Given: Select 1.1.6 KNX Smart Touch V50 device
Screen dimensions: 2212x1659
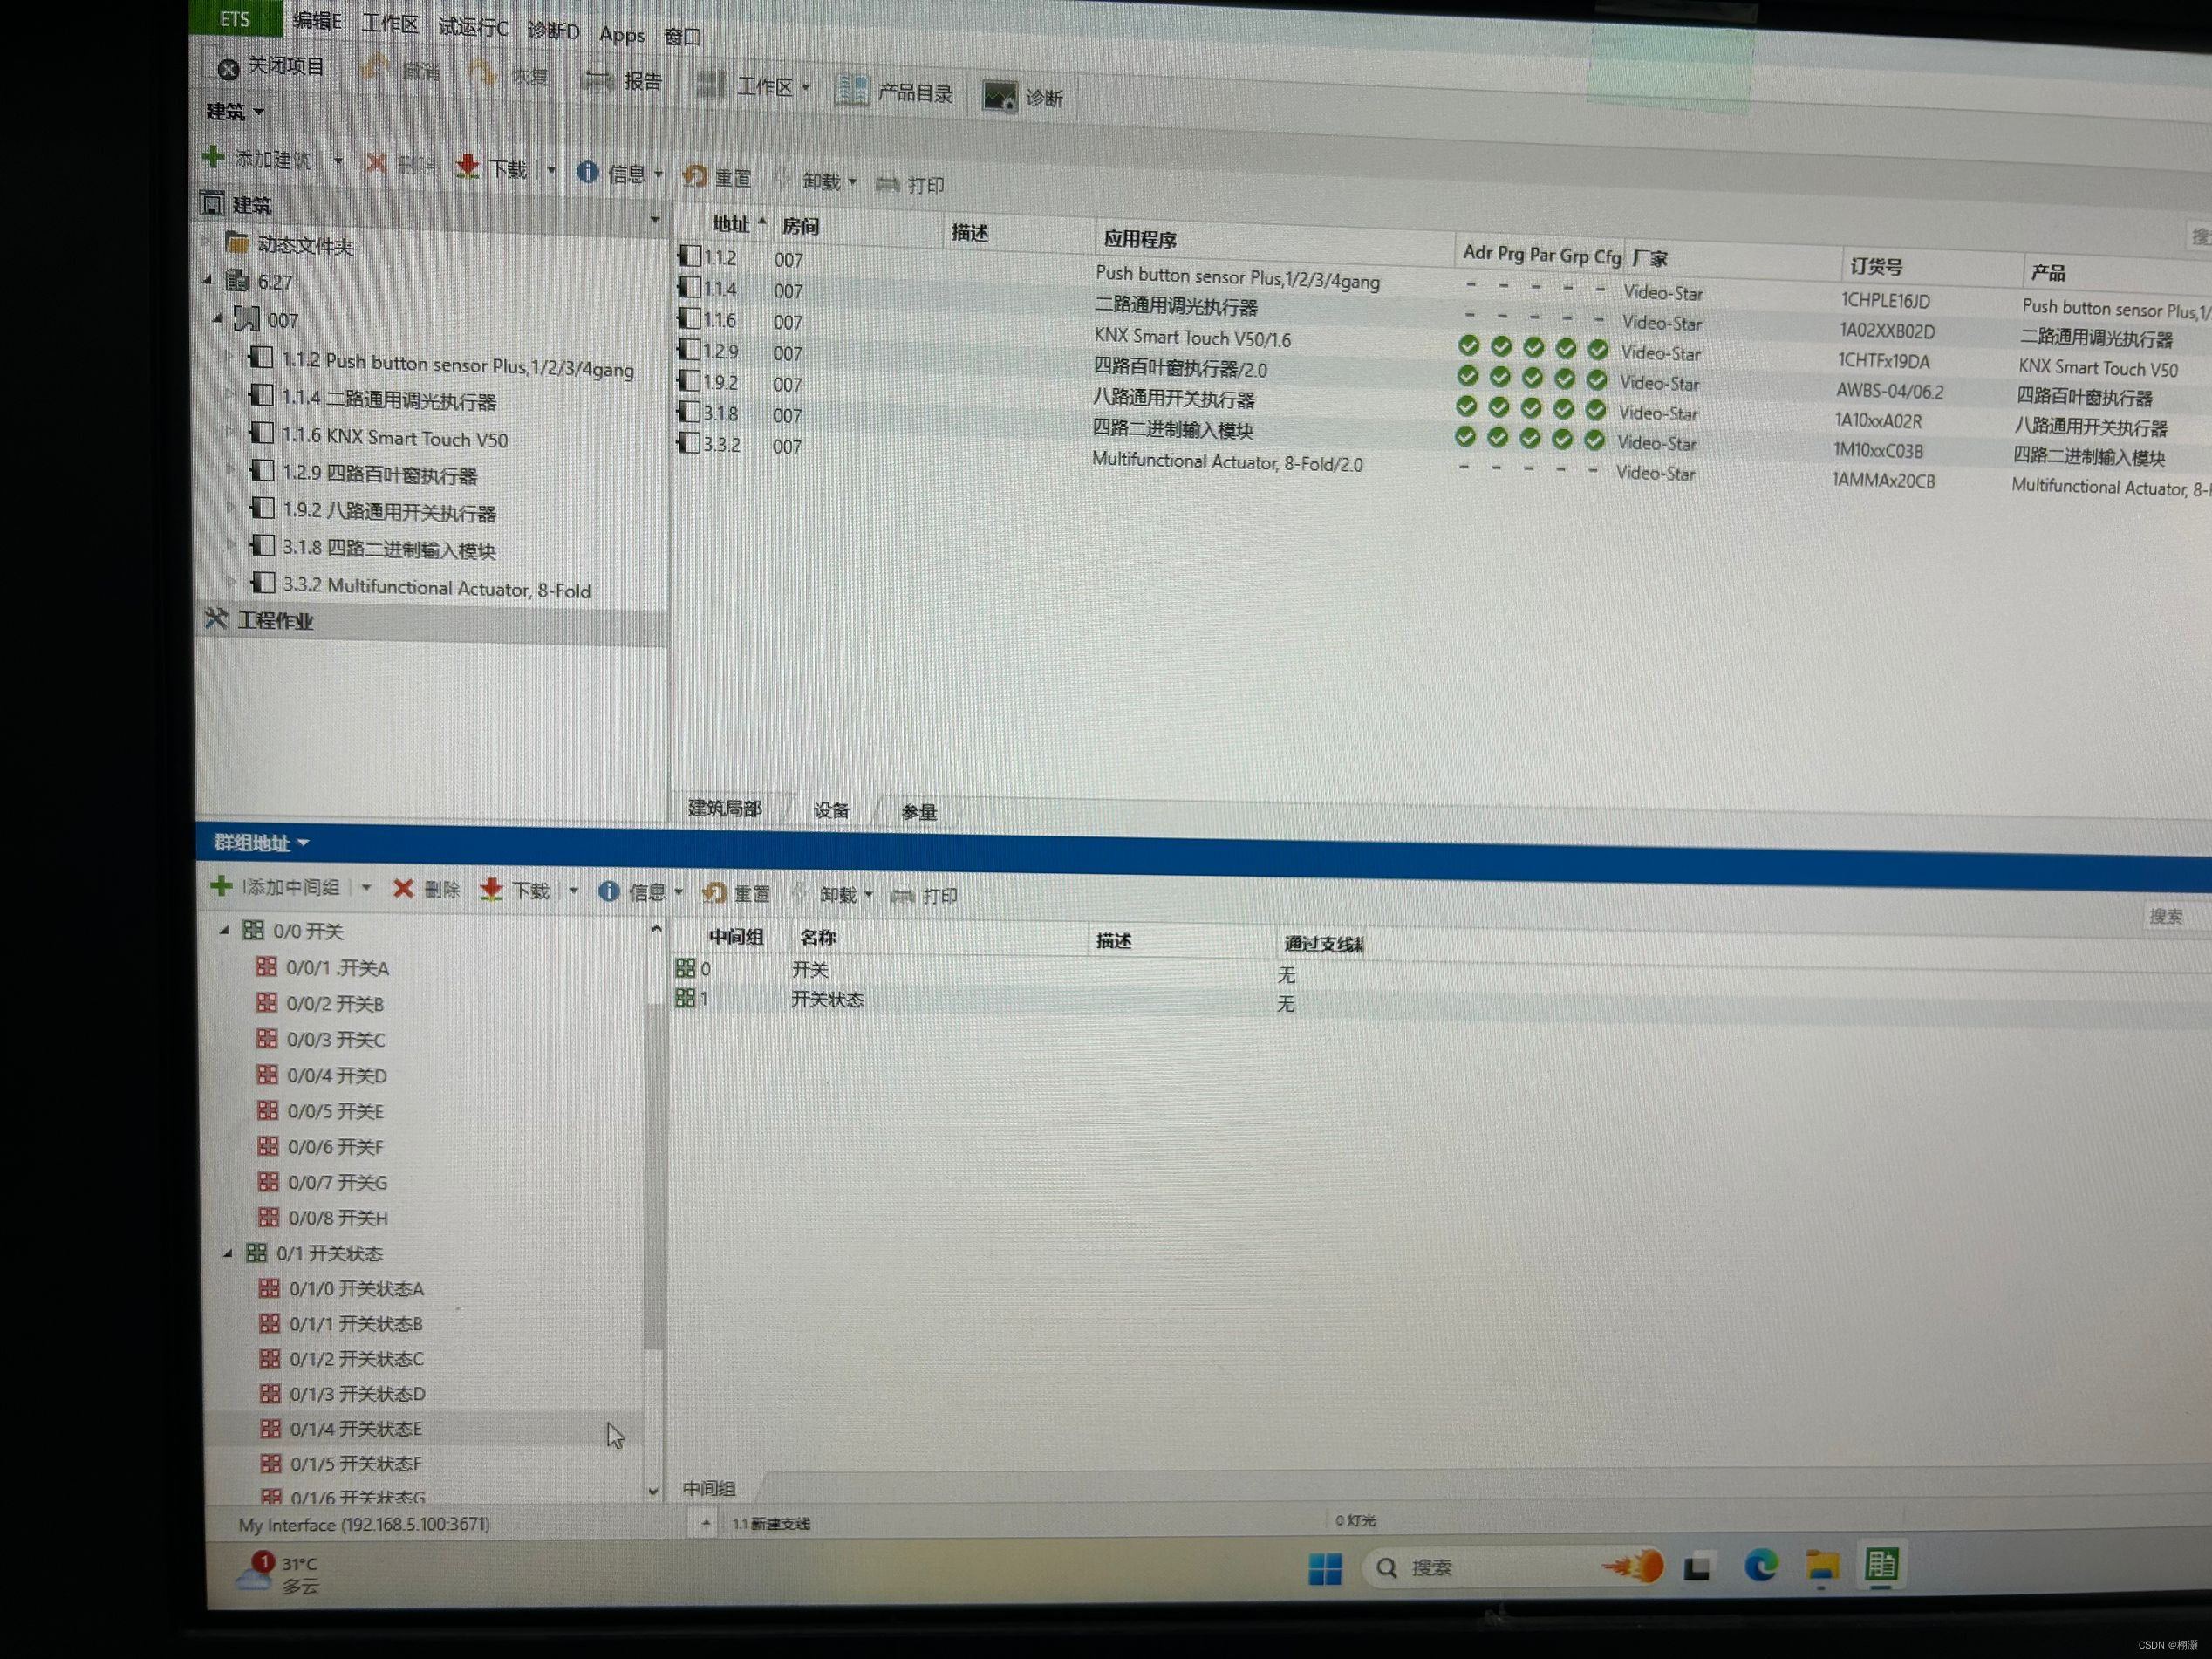Looking at the screenshot, I should click(x=394, y=438).
